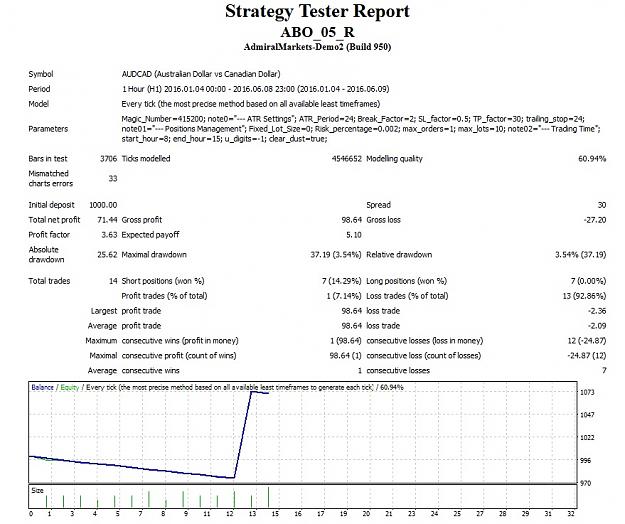The height and width of the screenshot is (524, 625).
Task: Click the Modelling quality value 60.94%
Action: point(592,159)
